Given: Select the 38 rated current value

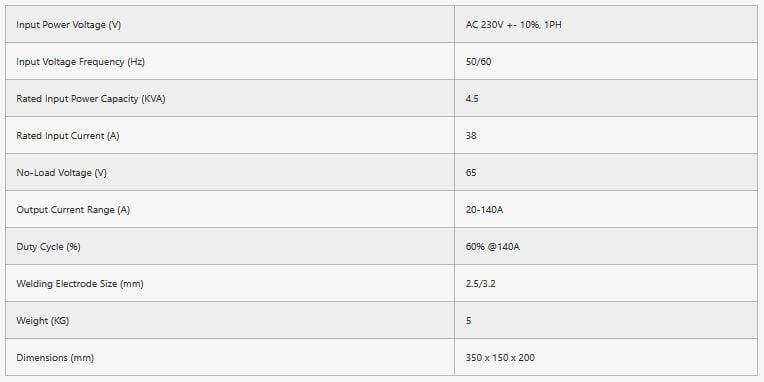Looking at the screenshot, I should [471, 135].
